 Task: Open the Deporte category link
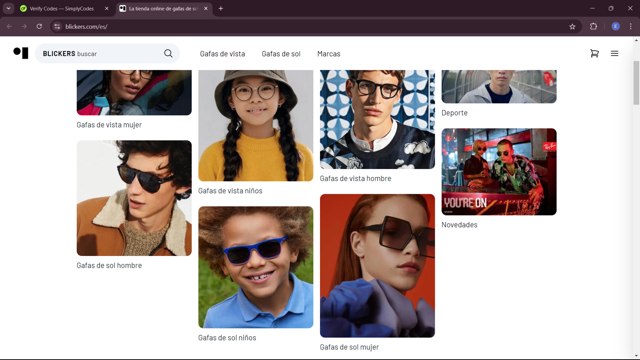(454, 113)
